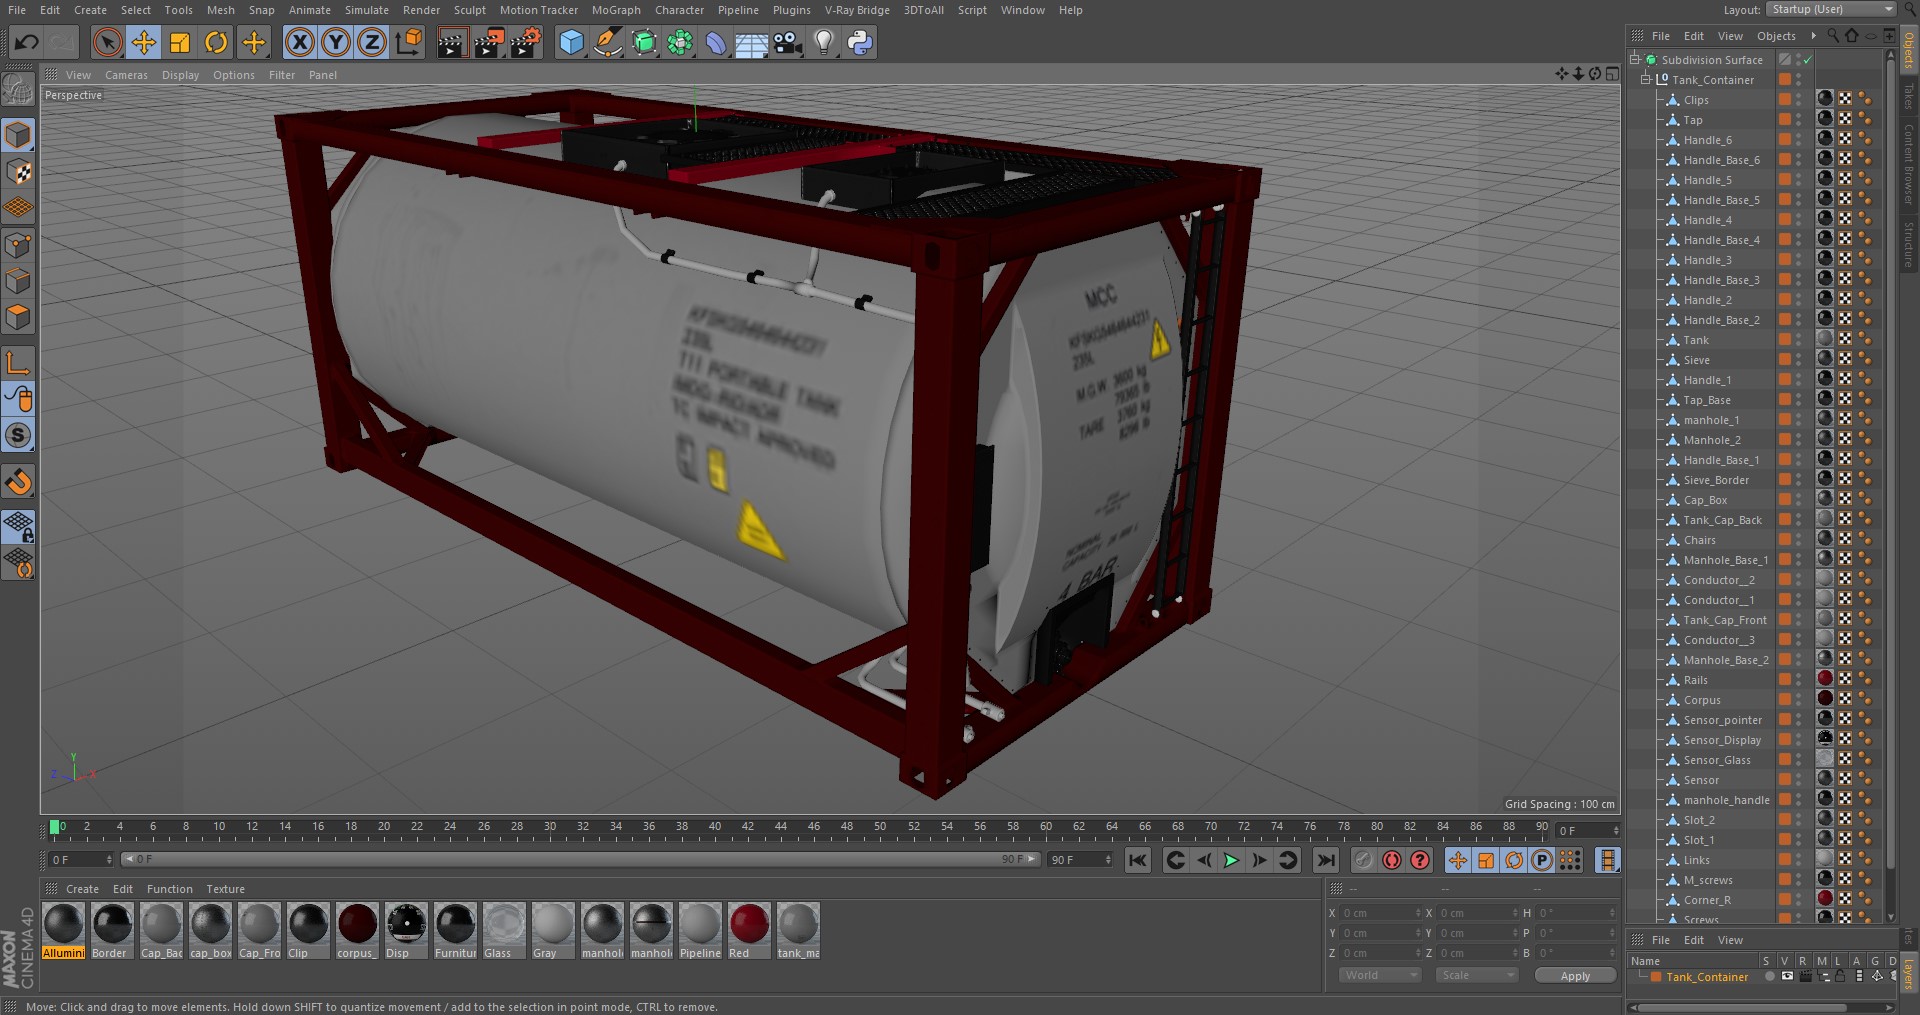1920x1015 pixels.
Task: Toggle Z axis lock
Action: tap(372, 42)
